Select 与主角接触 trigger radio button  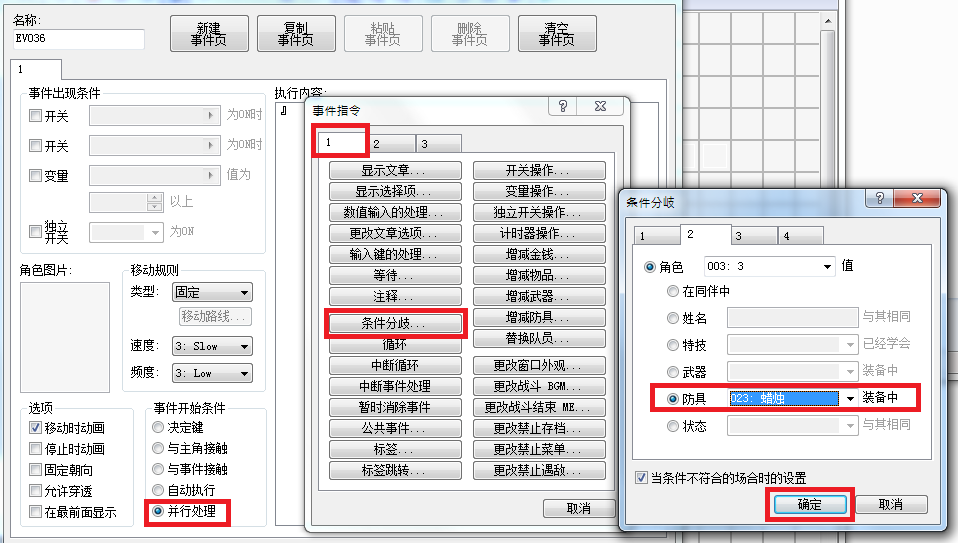pyautogui.click(x=158, y=448)
